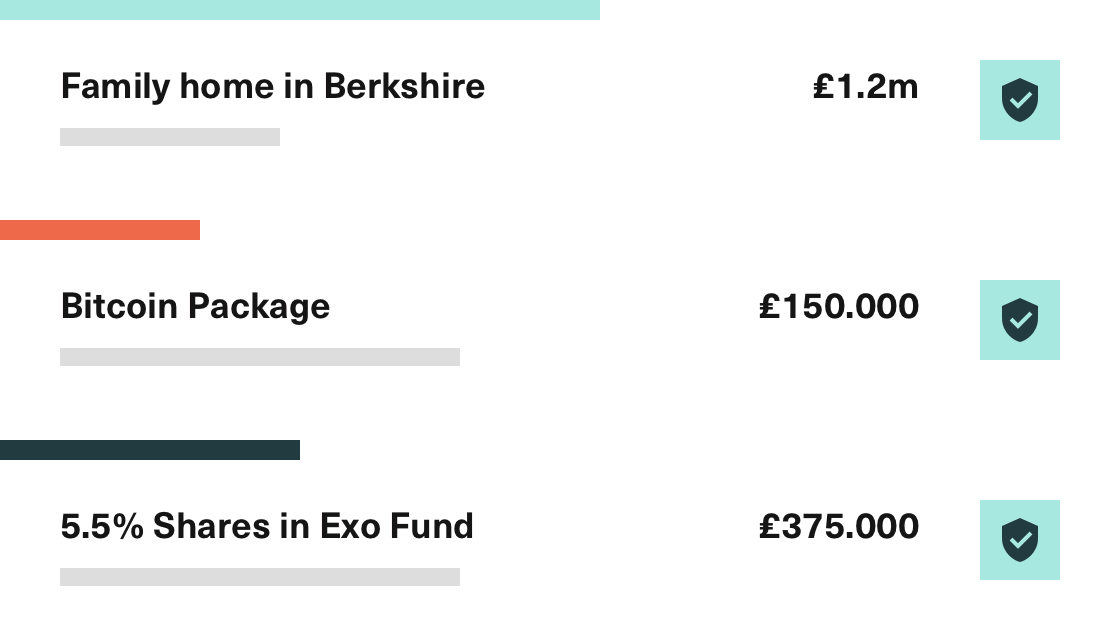Click the orange bar above Bitcoin Package
The width and height of the screenshot is (1120, 640).
(100, 230)
